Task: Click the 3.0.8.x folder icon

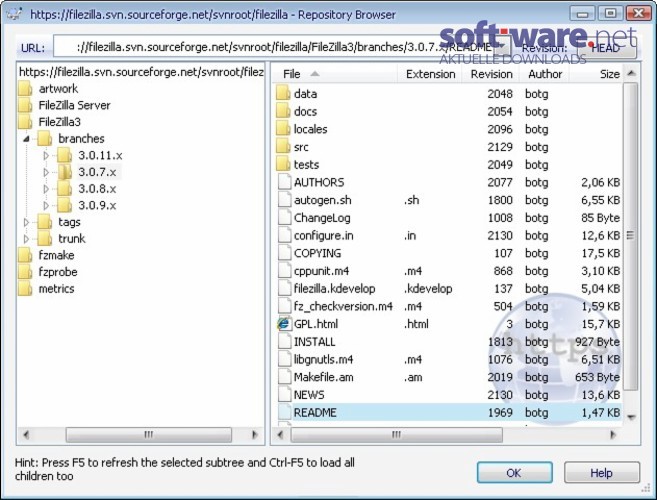Action: [x=64, y=189]
